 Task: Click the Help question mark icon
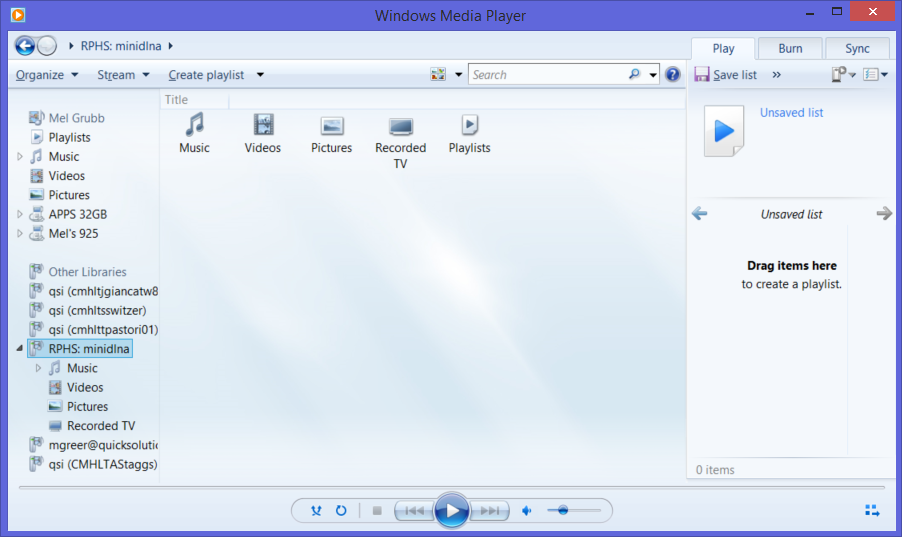[673, 75]
